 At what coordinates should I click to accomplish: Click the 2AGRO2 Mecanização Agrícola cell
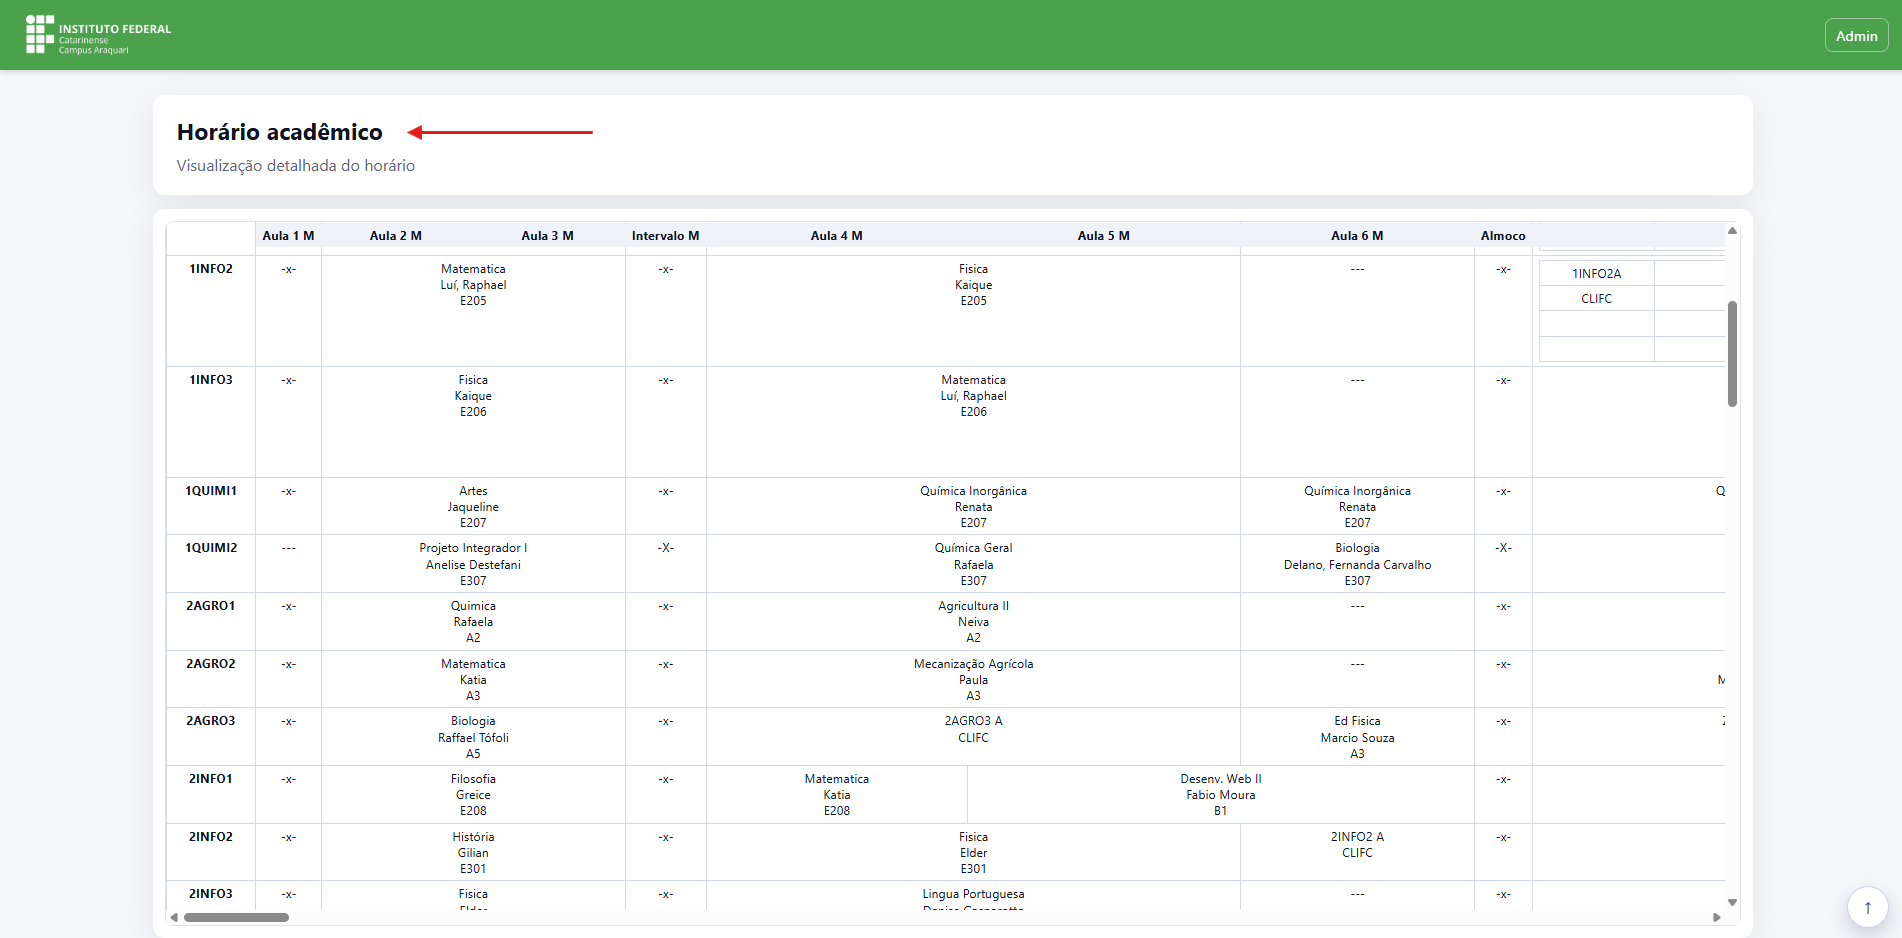pyautogui.click(x=973, y=680)
